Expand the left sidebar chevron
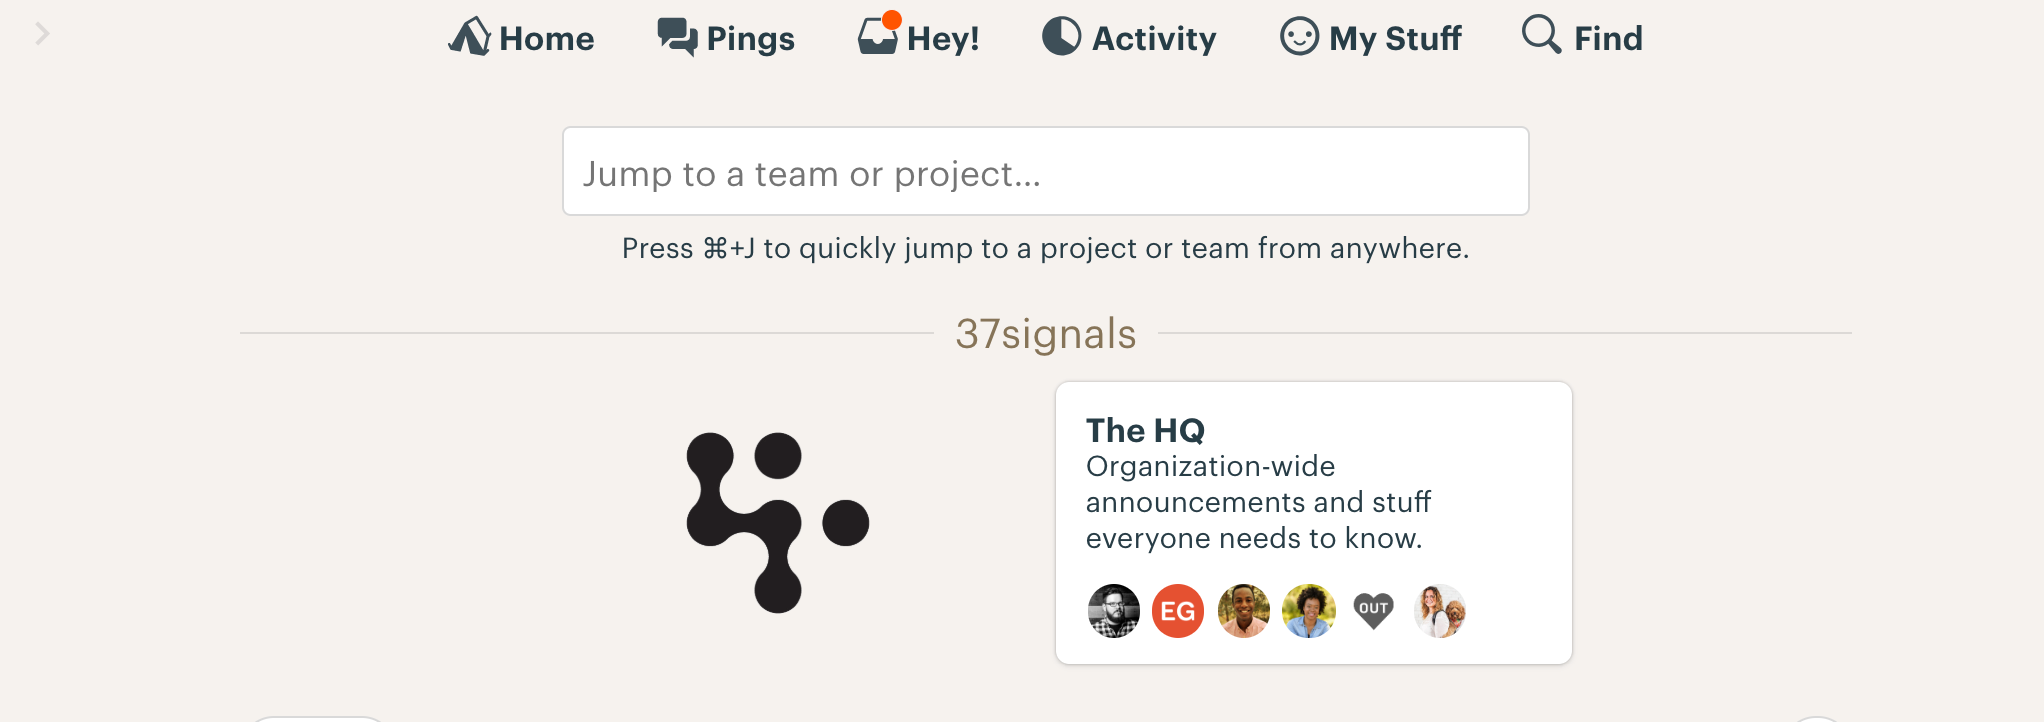The width and height of the screenshot is (2044, 722). click(41, 33)
